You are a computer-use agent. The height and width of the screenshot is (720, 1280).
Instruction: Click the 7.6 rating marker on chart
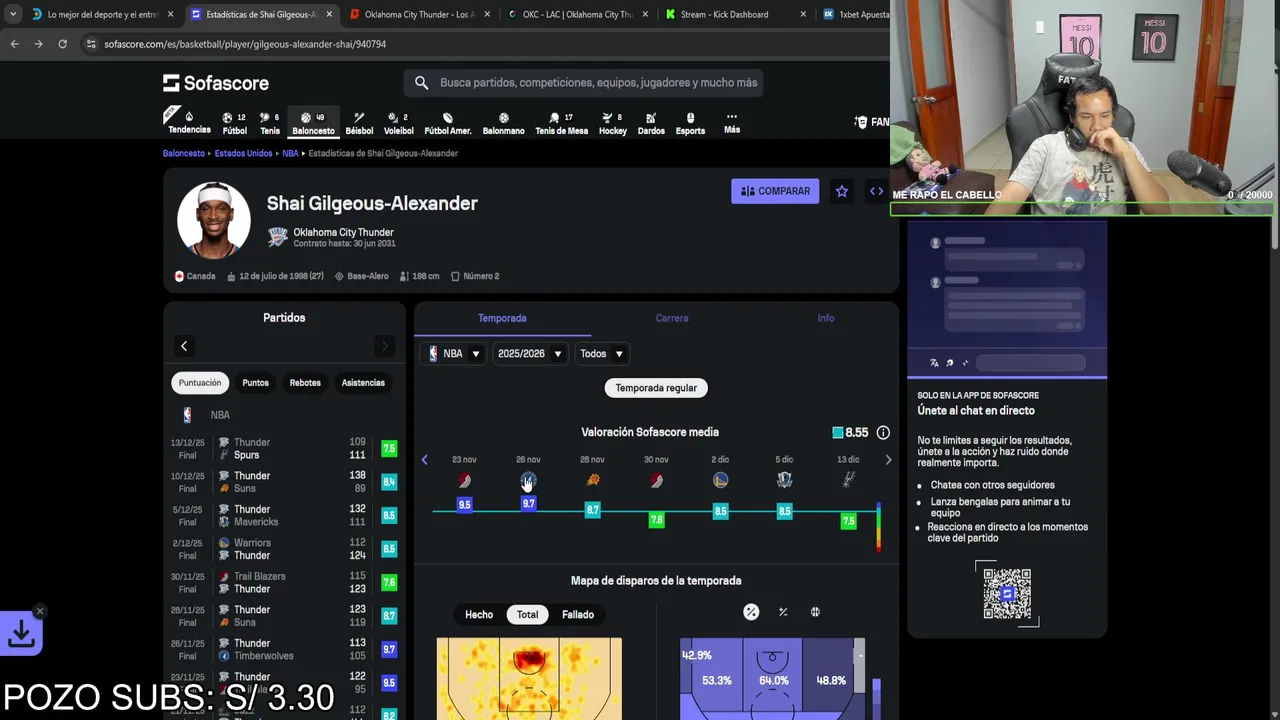(x=656, y=520)
